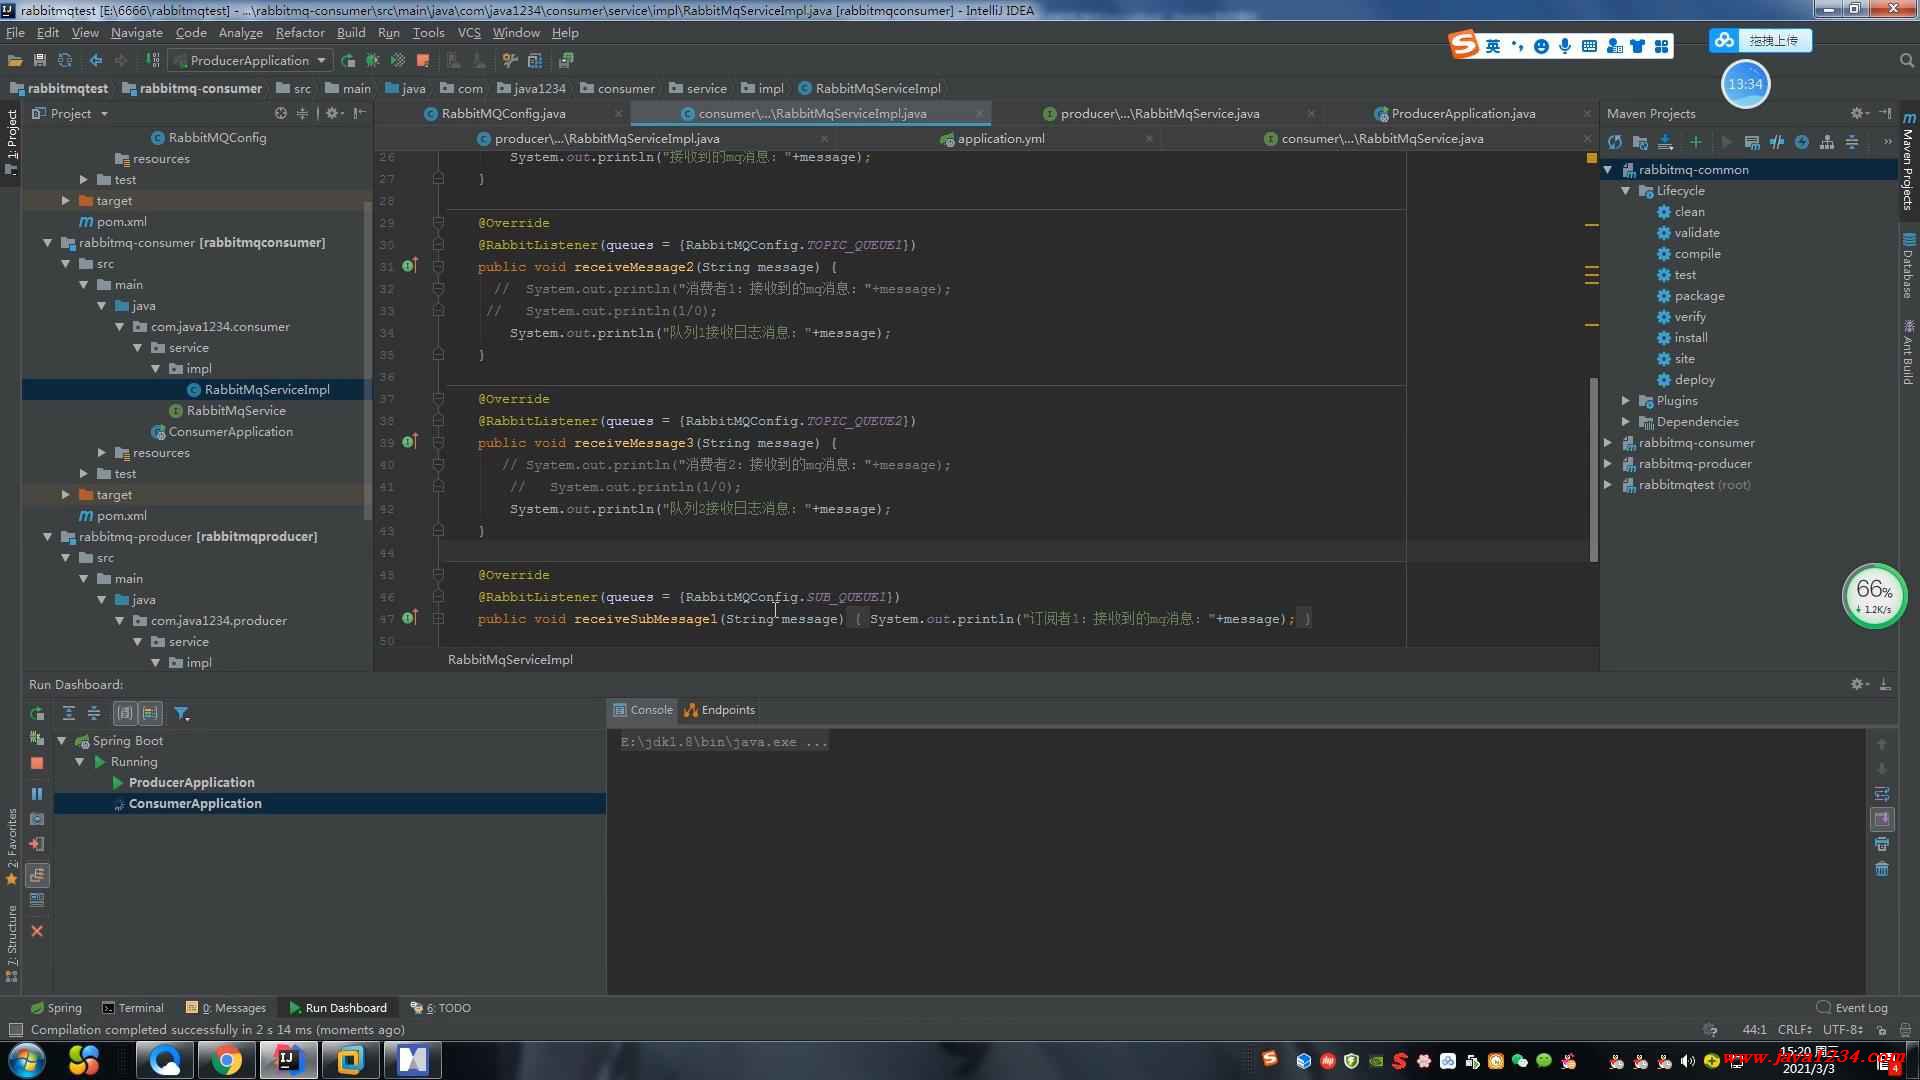Open the VCS menu

click(469, 33)
